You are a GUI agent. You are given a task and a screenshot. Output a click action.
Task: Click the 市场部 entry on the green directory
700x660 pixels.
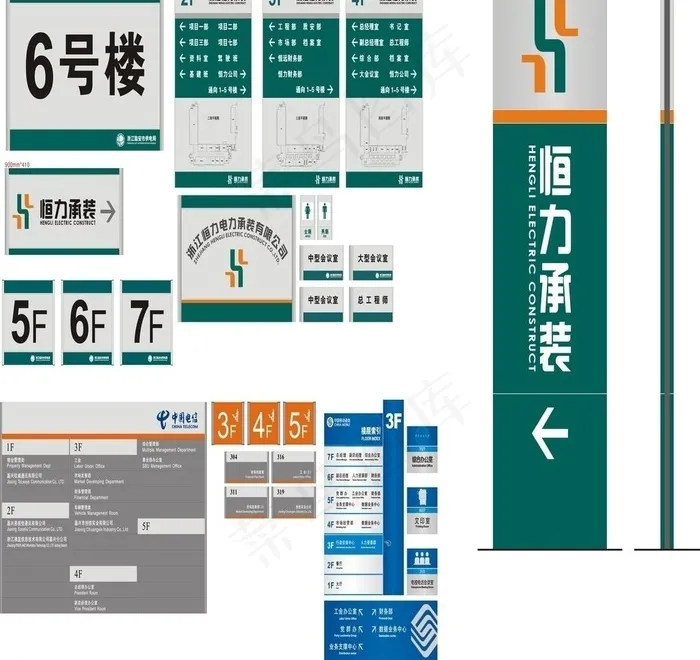287,42
